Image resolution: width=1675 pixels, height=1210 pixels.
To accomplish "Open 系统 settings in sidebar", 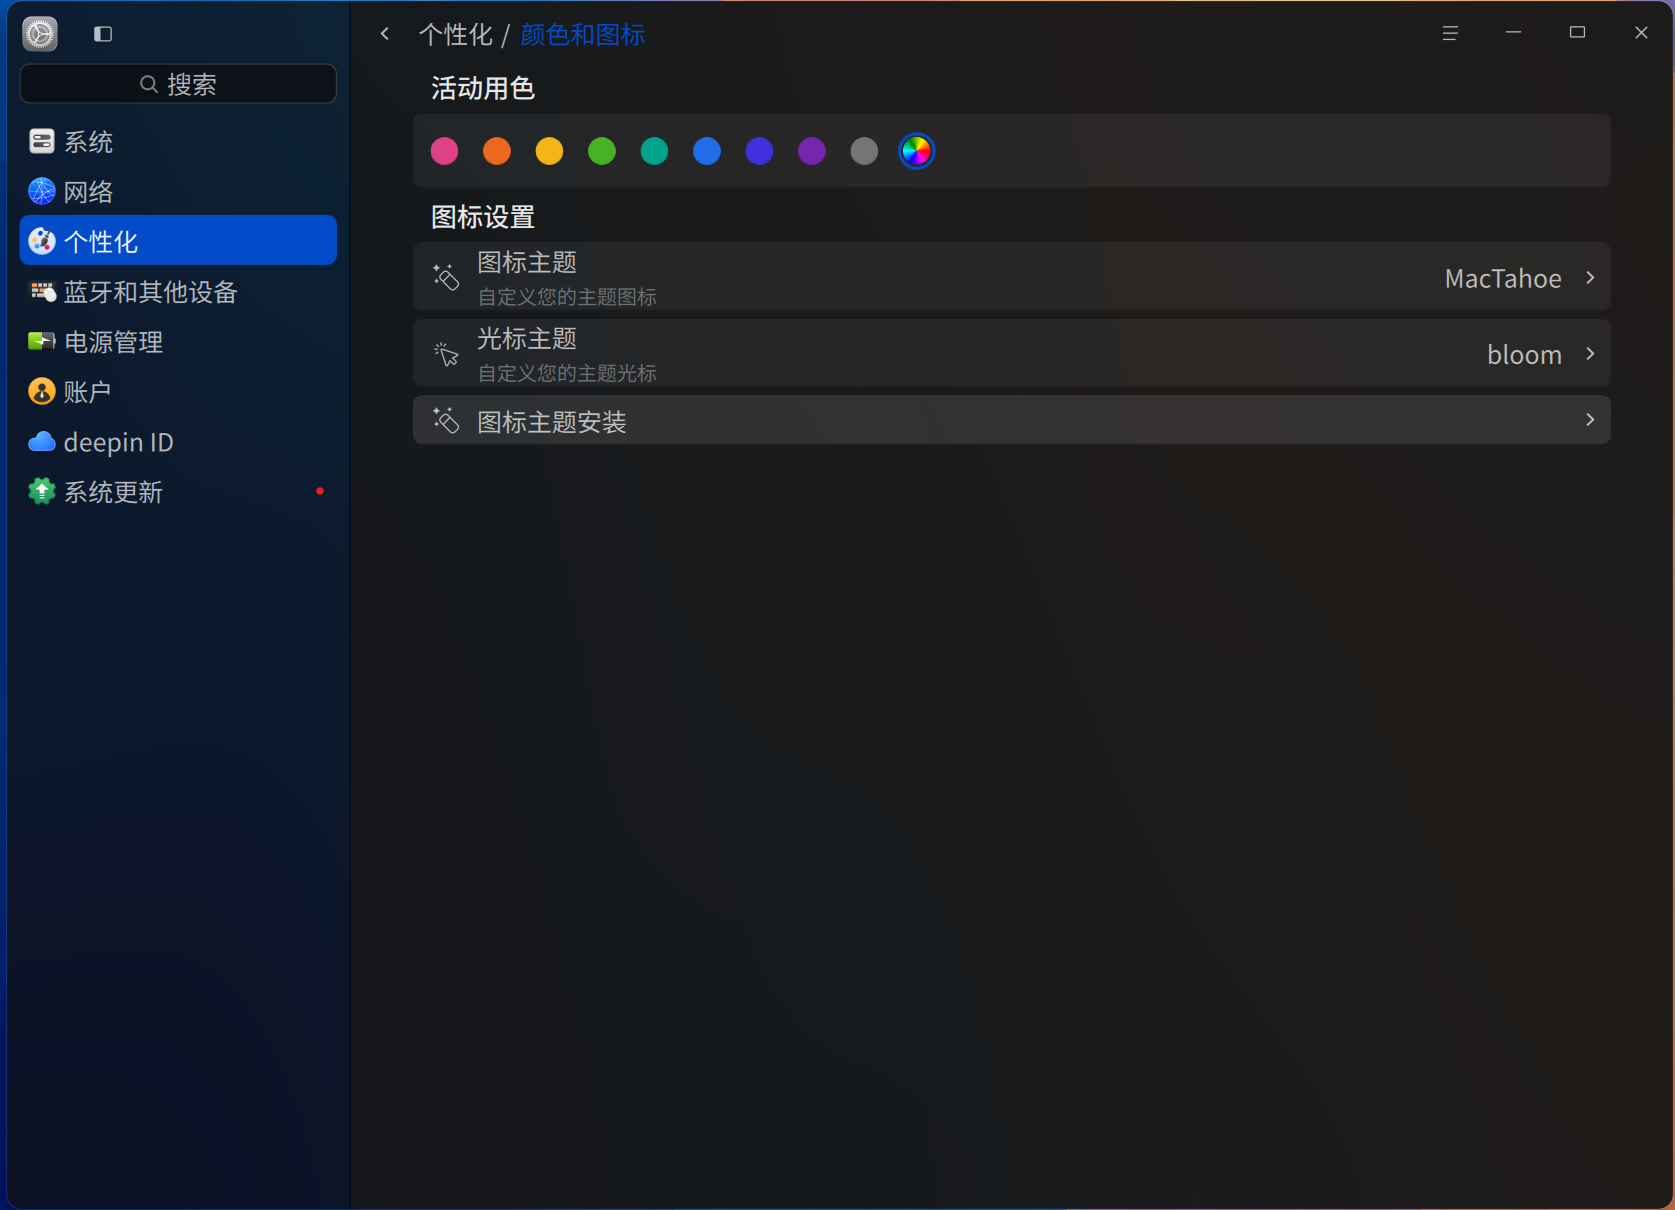I will pyautogui.click(x=178, y=141).
